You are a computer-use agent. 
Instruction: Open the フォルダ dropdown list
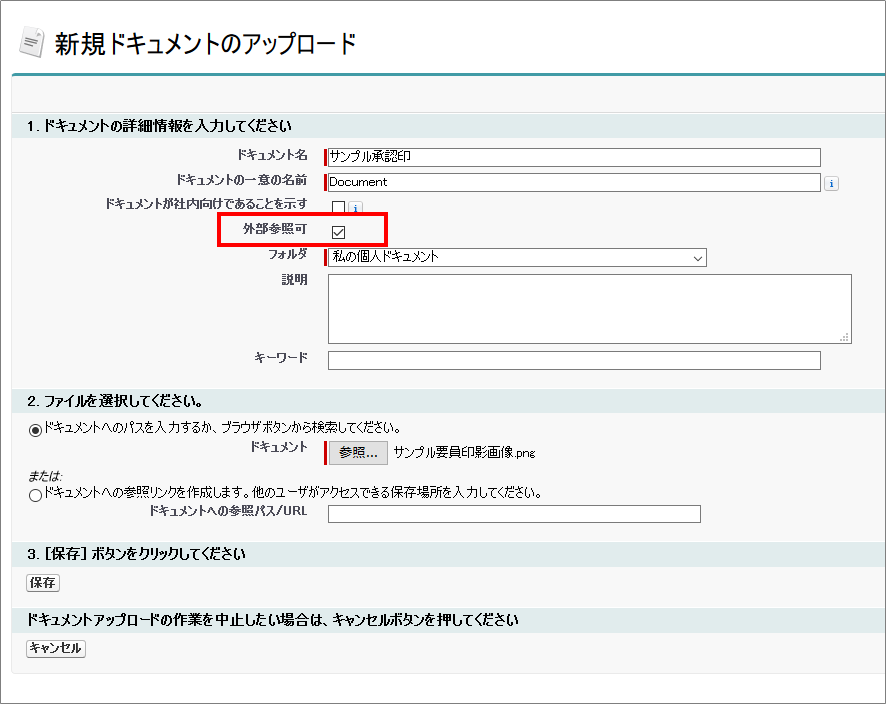516,257
